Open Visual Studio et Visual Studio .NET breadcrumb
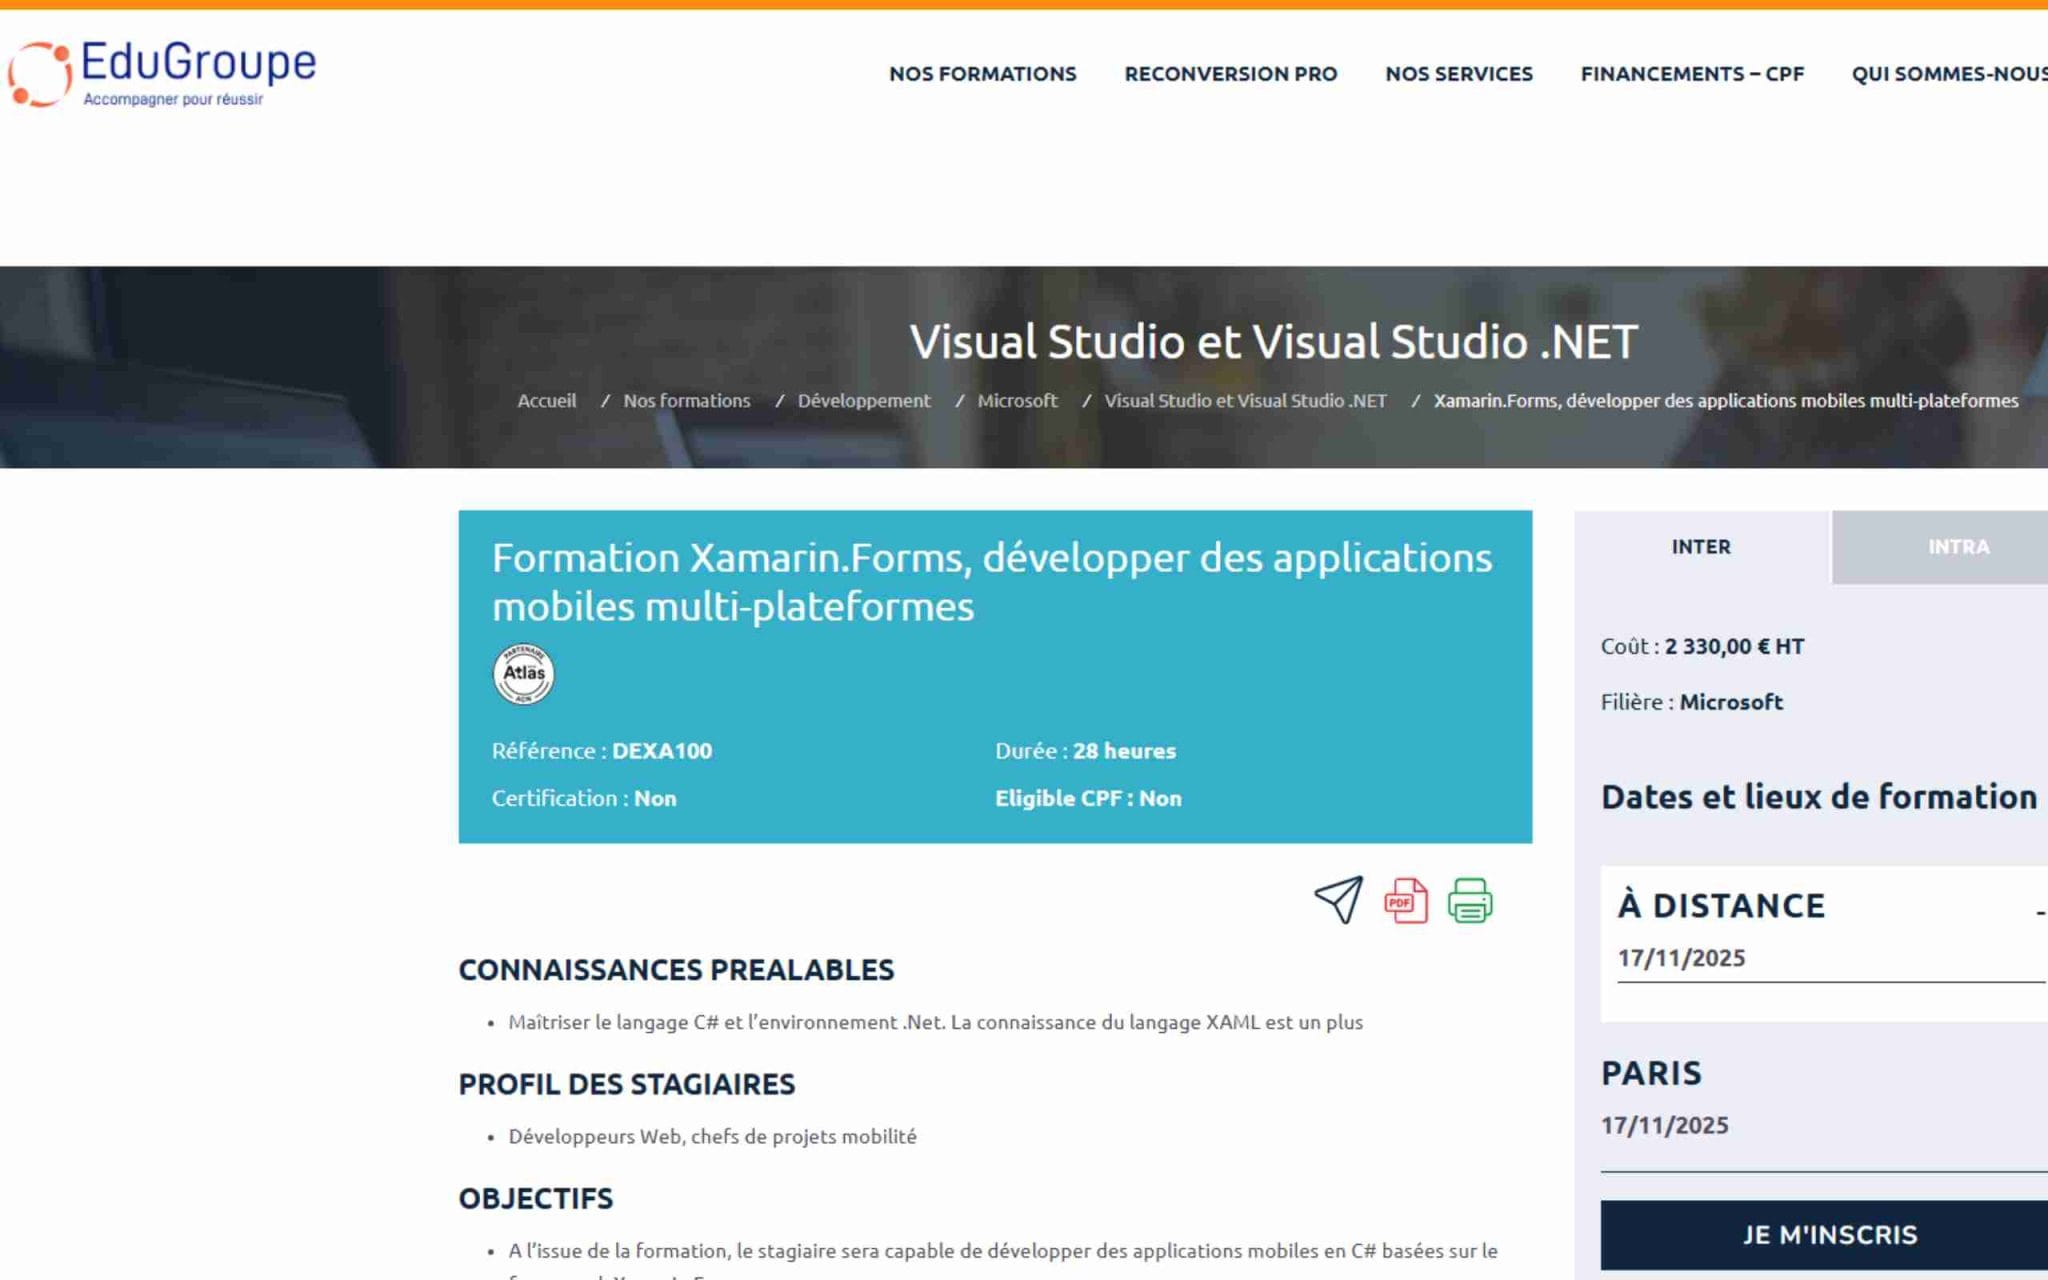2048x1280 pixels. coord(1245,401)
